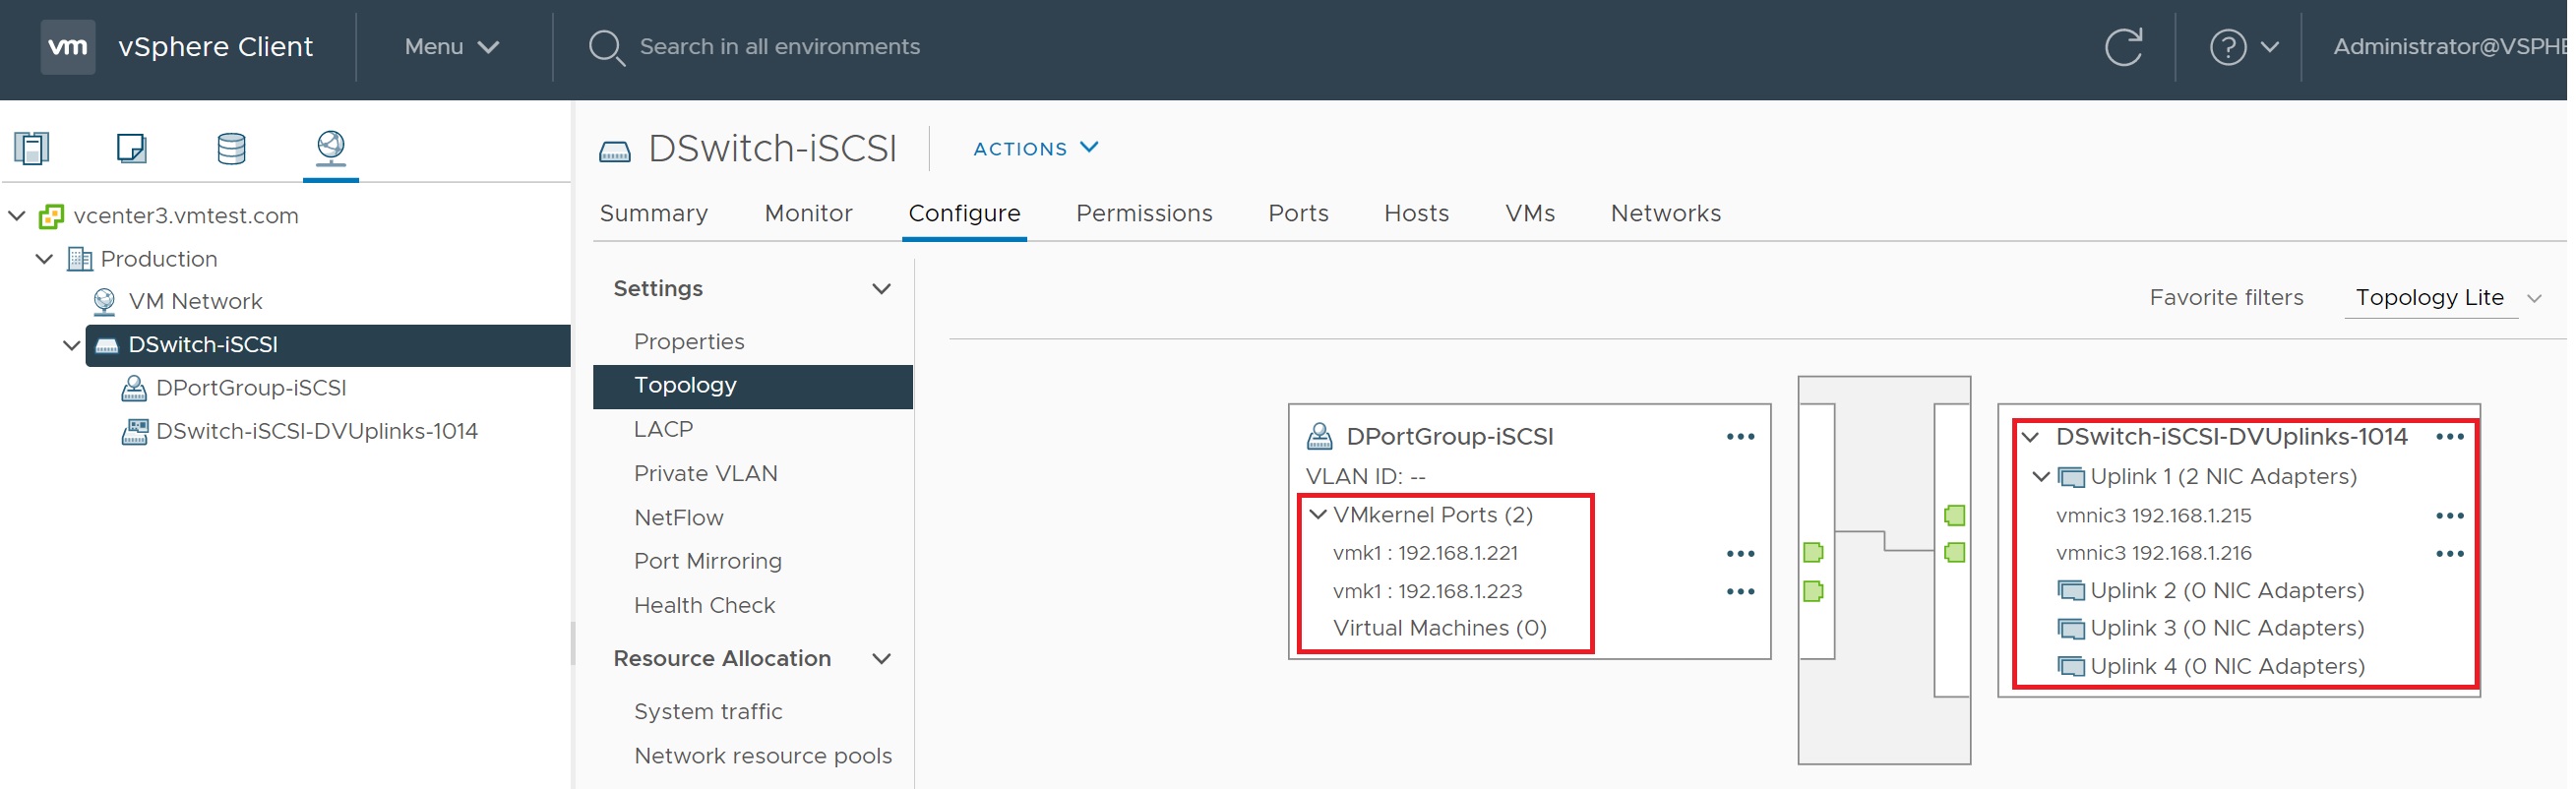Viewport: 2576px width, 789px height.
Task: Open the Hosts and Clusters inventory icon
Action: click(x=32, y=148)
